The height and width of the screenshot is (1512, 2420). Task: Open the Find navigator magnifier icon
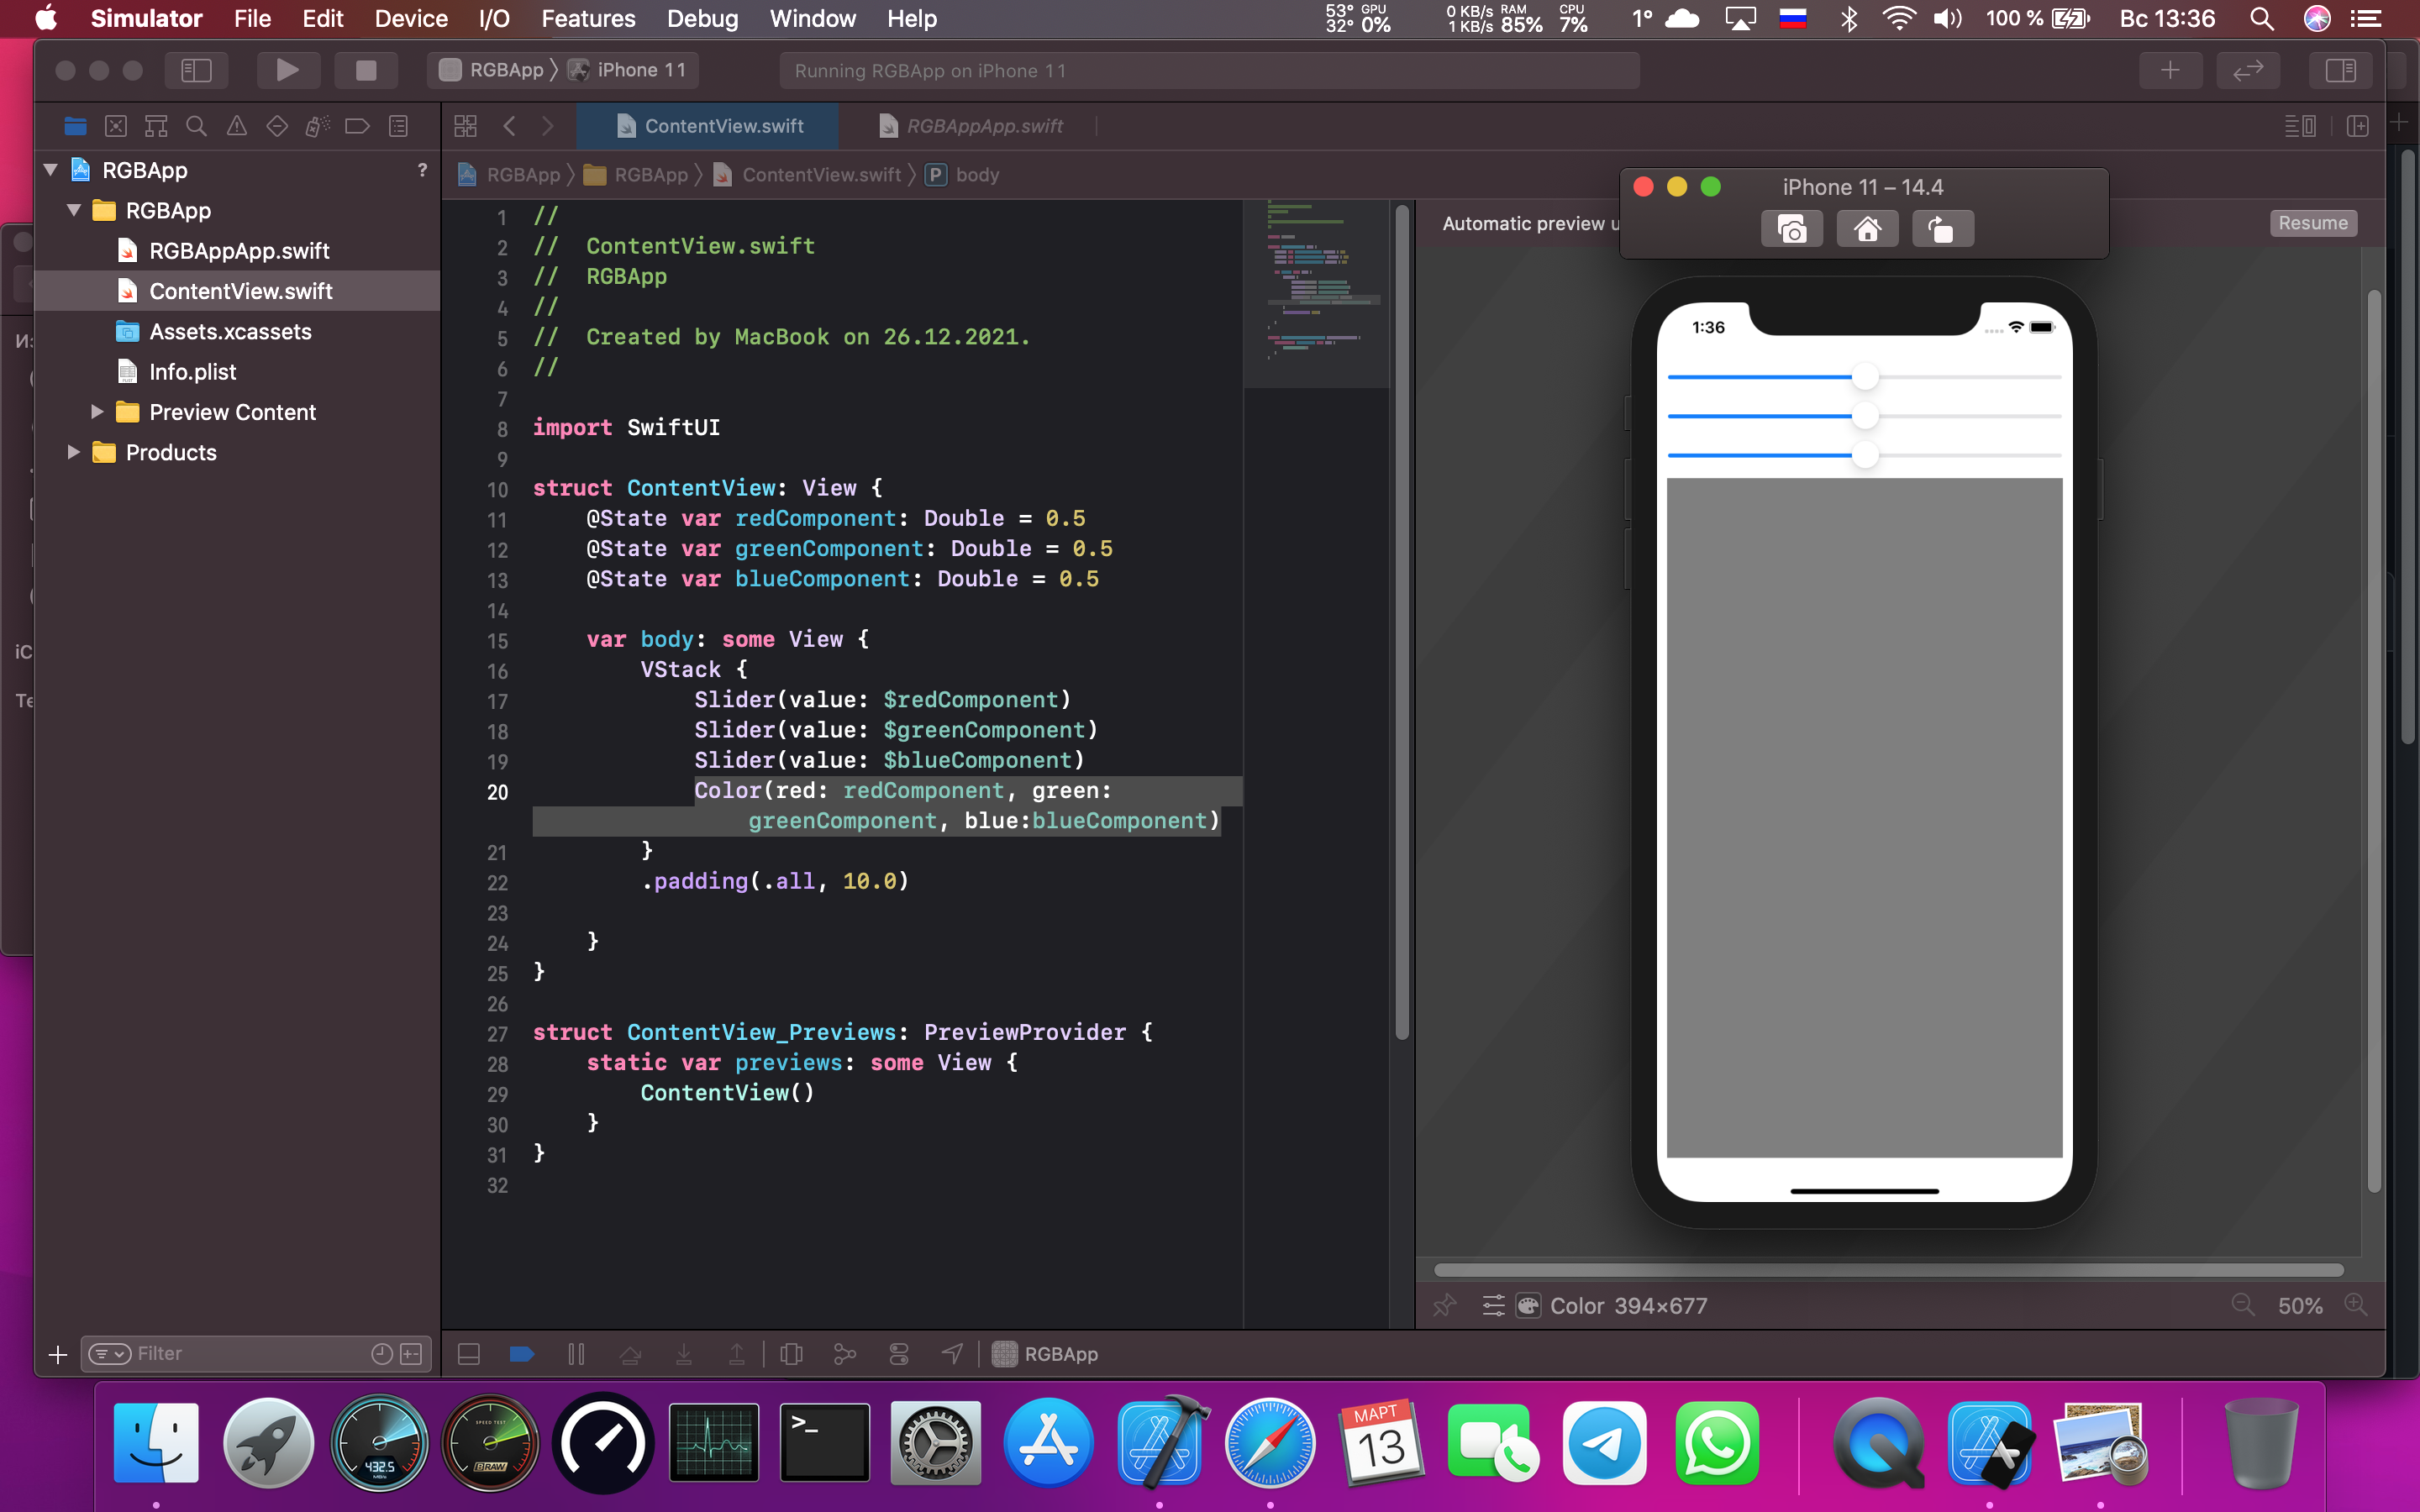point(196,126)
